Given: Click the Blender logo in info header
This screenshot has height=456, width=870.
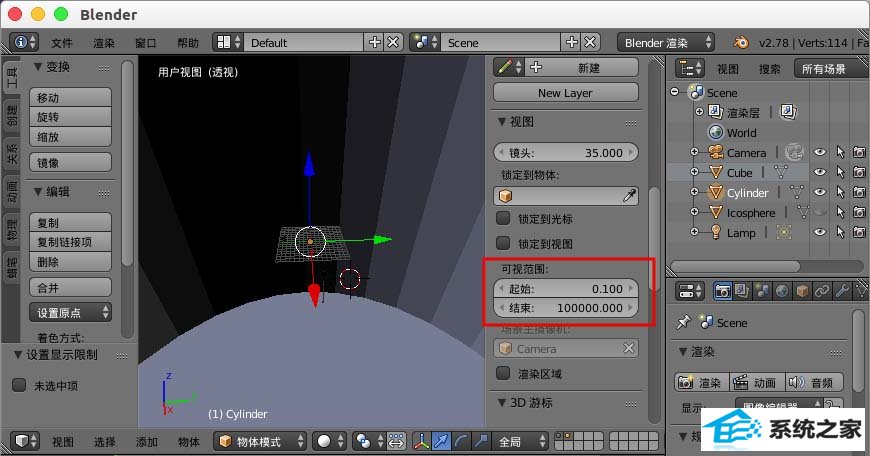Looking at the screenshot, I should 741,42.
